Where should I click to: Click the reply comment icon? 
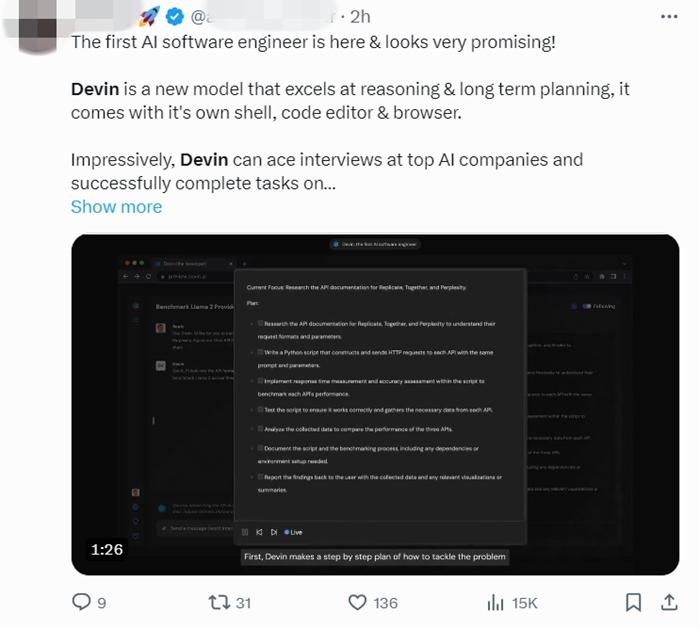83,602
